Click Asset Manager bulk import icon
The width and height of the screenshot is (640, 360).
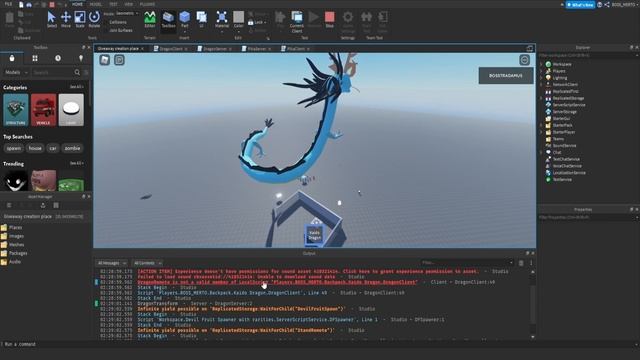(43, 205)
